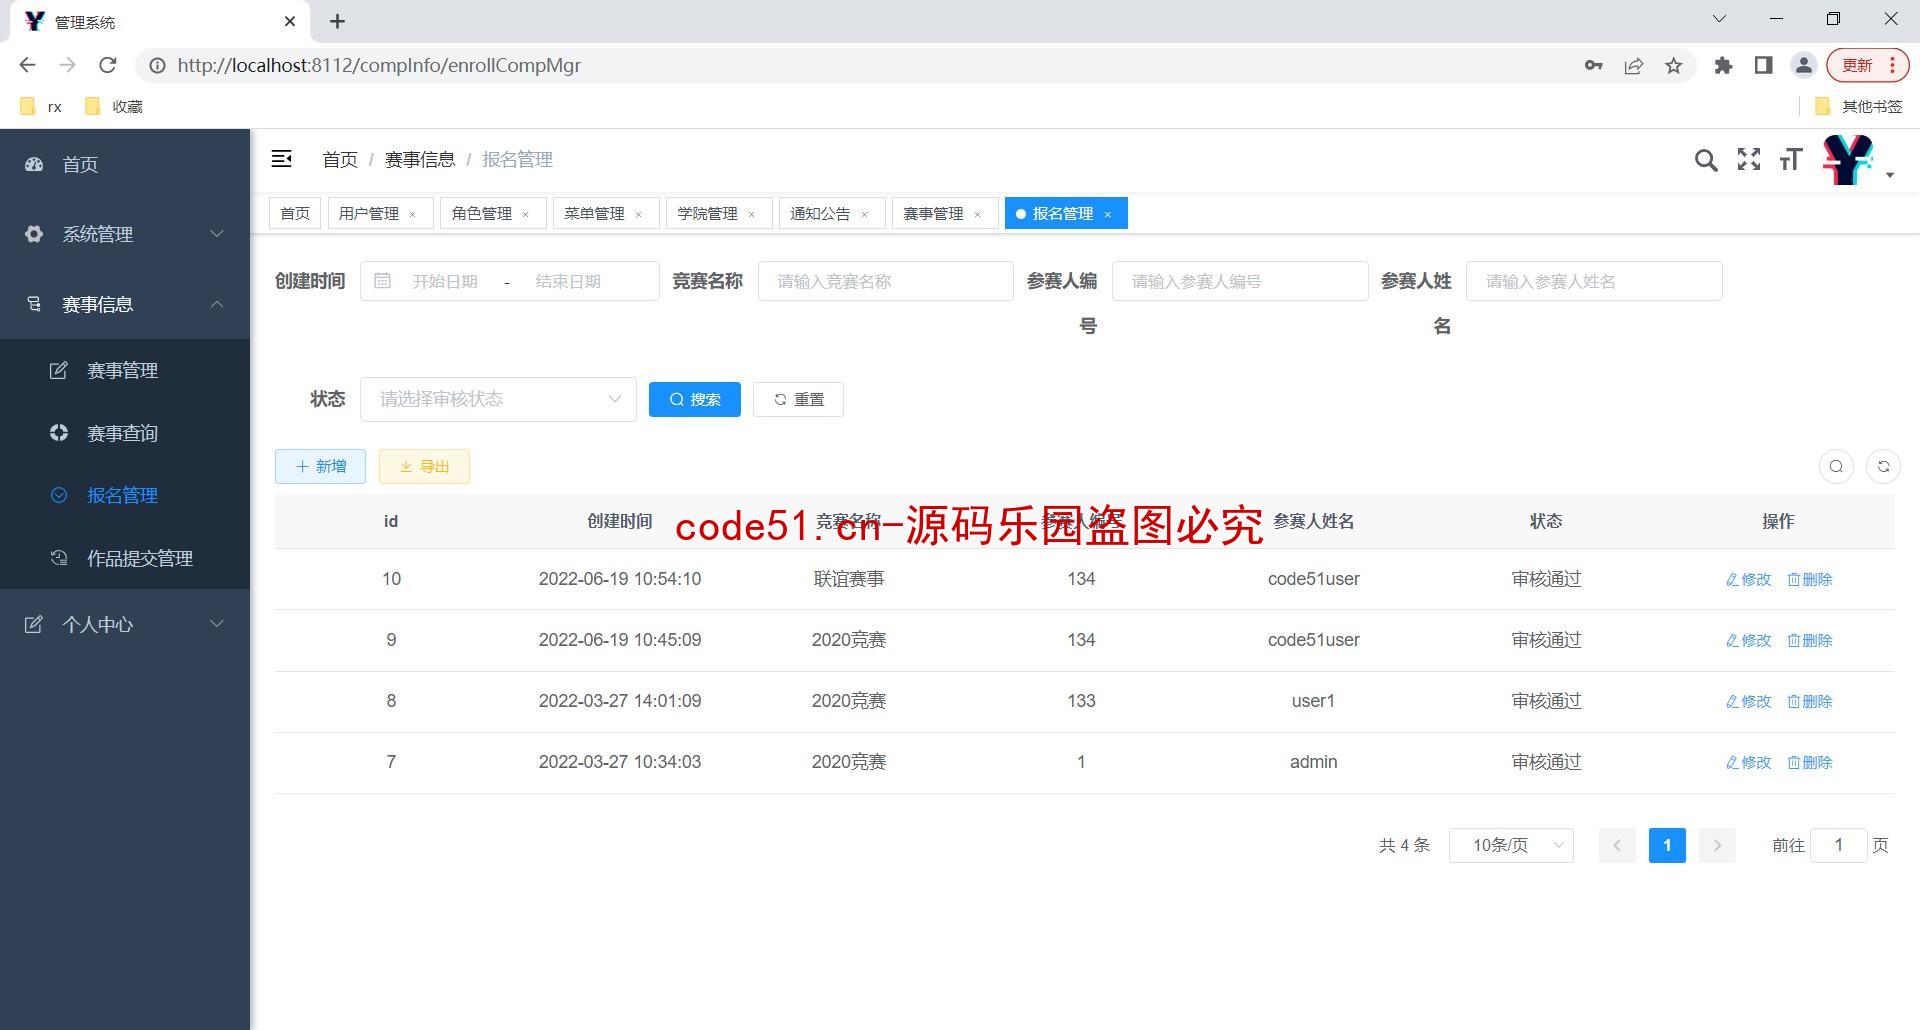This screenshot has height=1030, width=1920.
Task: Click 修改 for row id 9
Action: [1748, 640]
